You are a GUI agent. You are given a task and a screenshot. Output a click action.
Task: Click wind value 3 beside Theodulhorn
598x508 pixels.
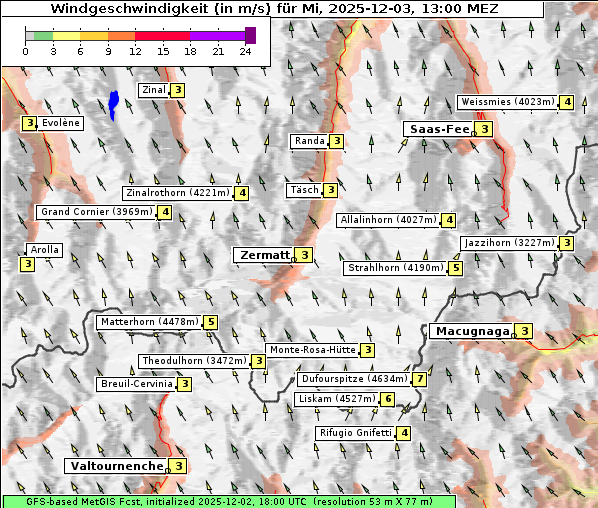[x=259, y=361]
